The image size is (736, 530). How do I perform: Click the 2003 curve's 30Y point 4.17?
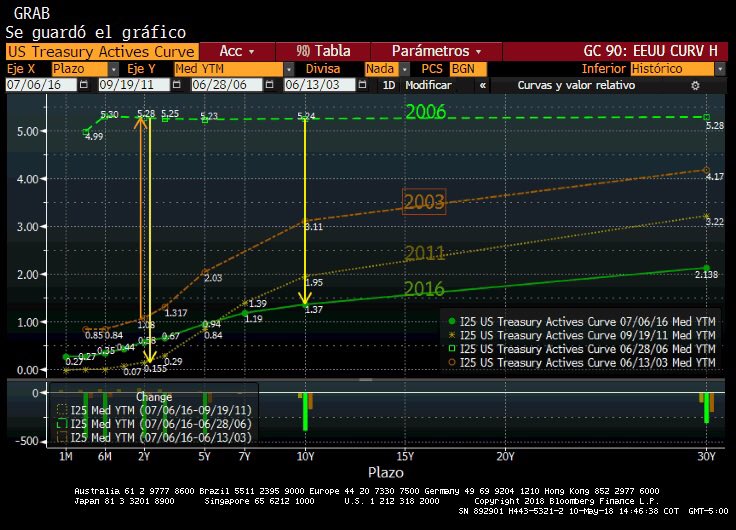coord(707,170)
